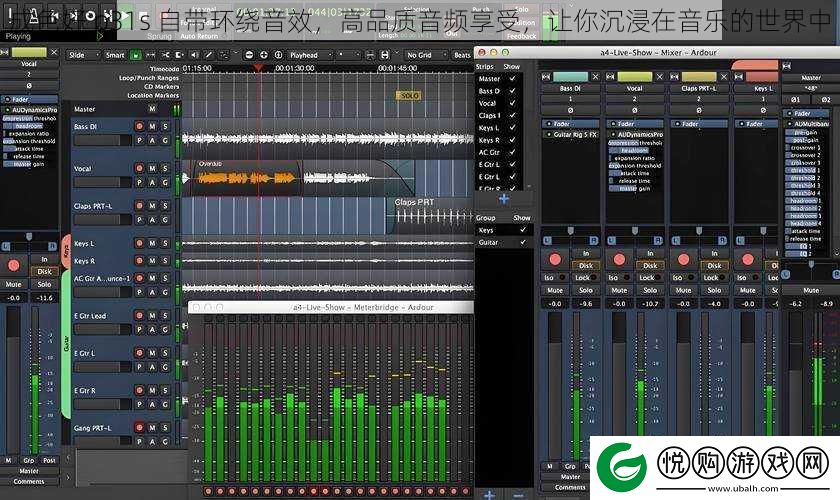The image size is (840, 500).
Task: Click the CD Markers ruler label
Action: (161, 86)
